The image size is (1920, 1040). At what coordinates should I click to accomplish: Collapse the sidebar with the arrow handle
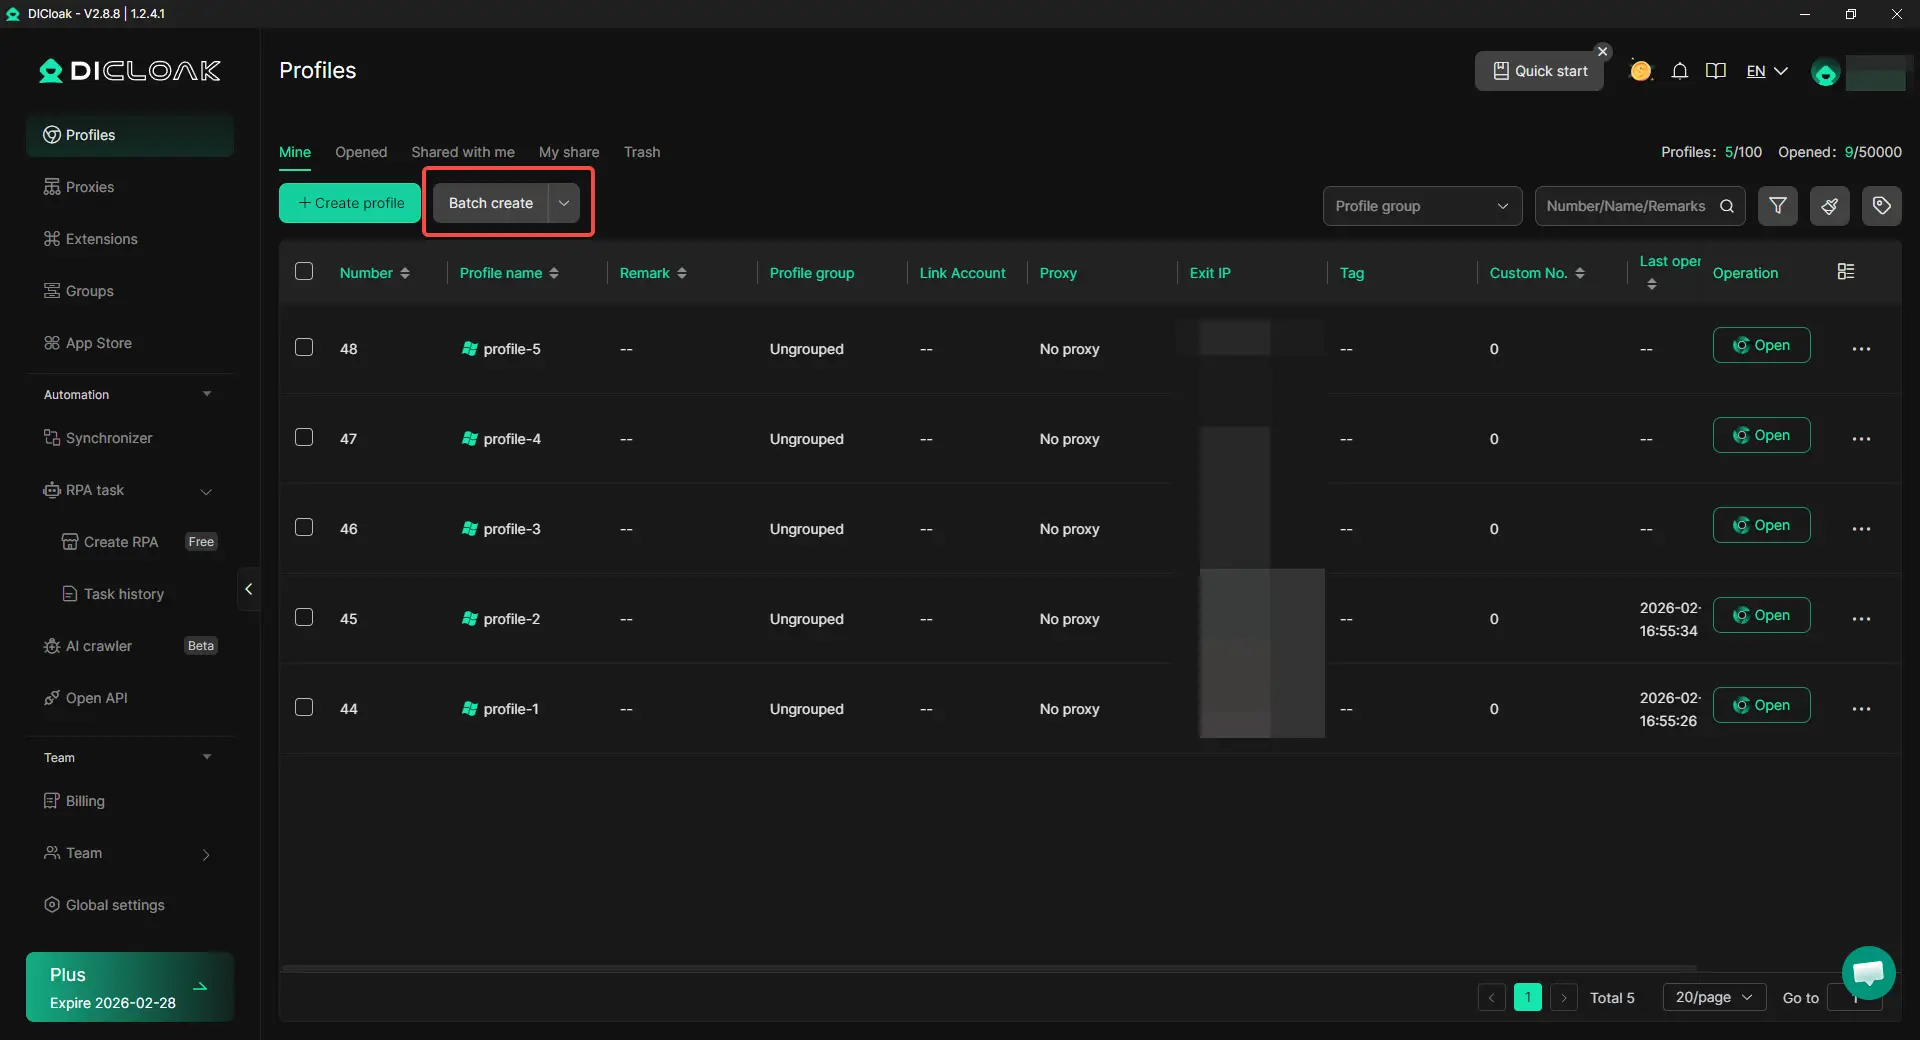pyautogui.click(x=249, y=589)
